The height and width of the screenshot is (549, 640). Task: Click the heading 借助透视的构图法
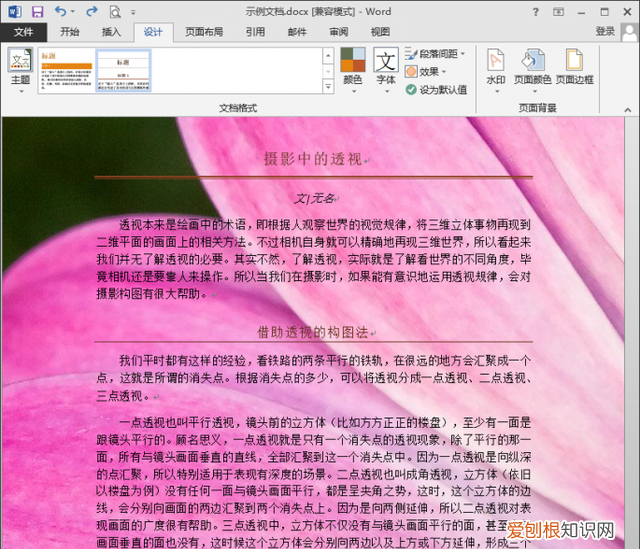313,332
